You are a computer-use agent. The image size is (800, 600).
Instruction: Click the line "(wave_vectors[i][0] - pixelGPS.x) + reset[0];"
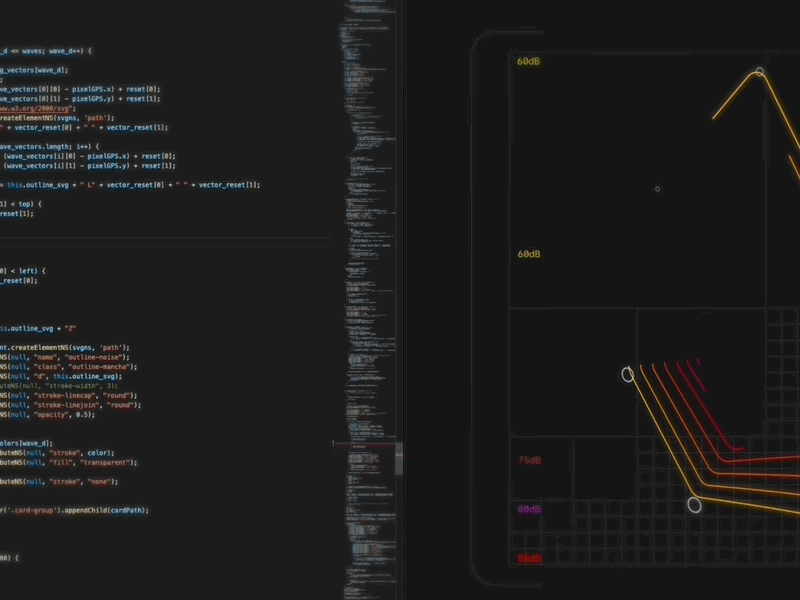[88, 156]
